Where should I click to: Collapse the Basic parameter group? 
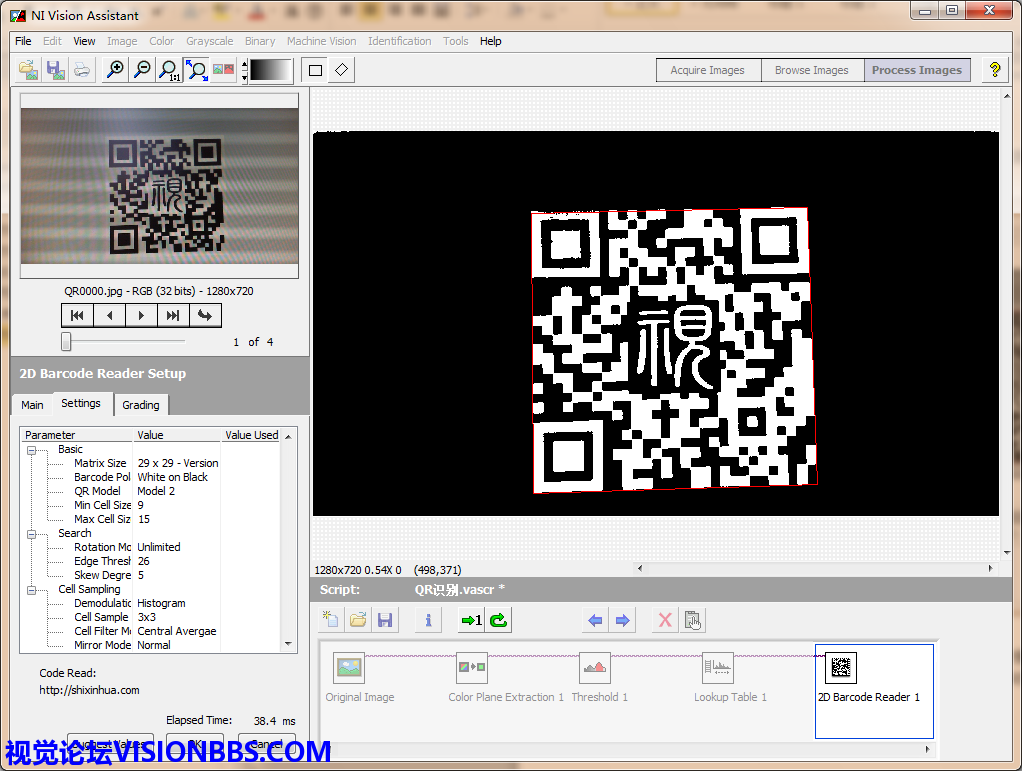click(x=31, y=450)
